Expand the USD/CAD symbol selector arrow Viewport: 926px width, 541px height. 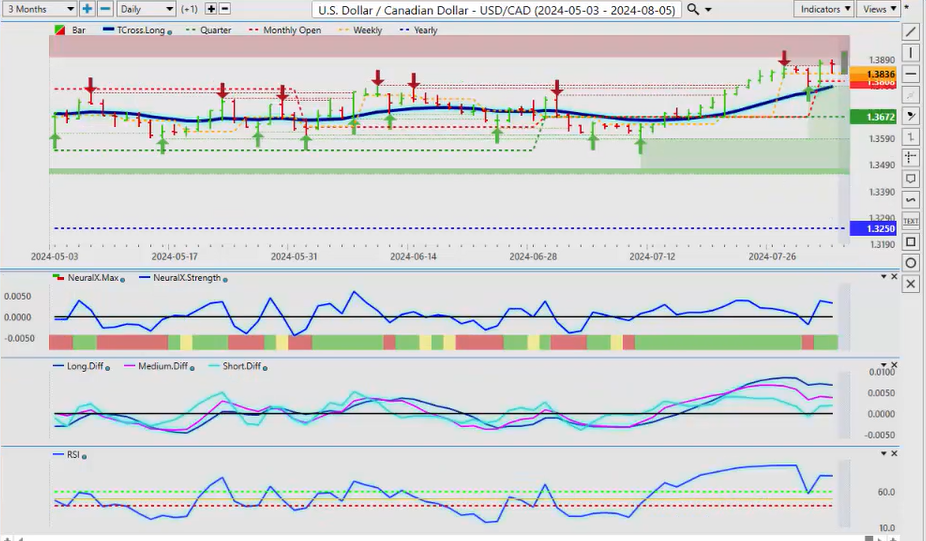tap(709, 10)
